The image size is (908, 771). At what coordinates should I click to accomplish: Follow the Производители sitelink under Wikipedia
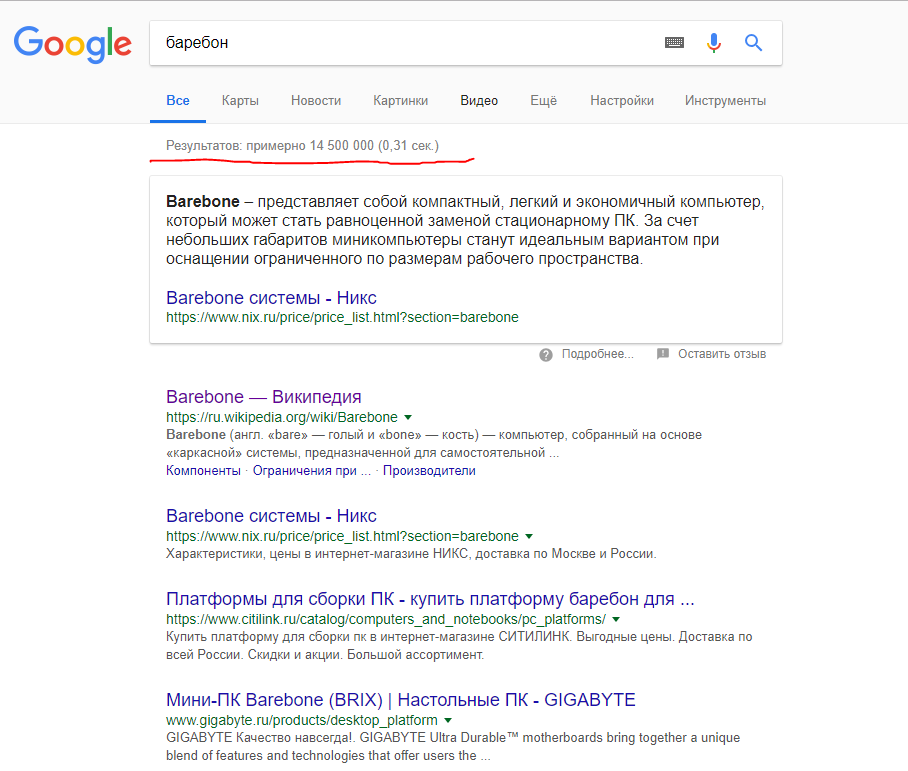point(429,471)
